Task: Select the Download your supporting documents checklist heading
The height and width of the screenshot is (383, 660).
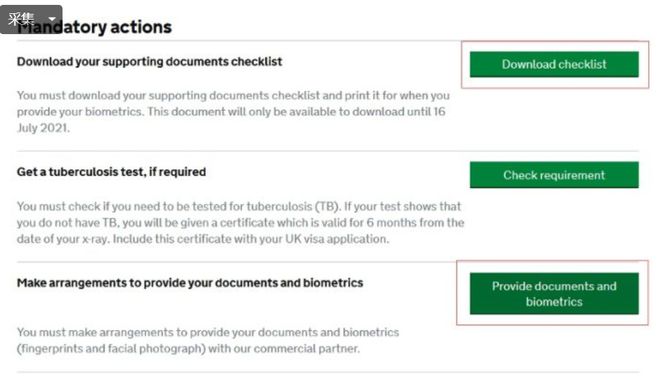Action: pos(149,61)
